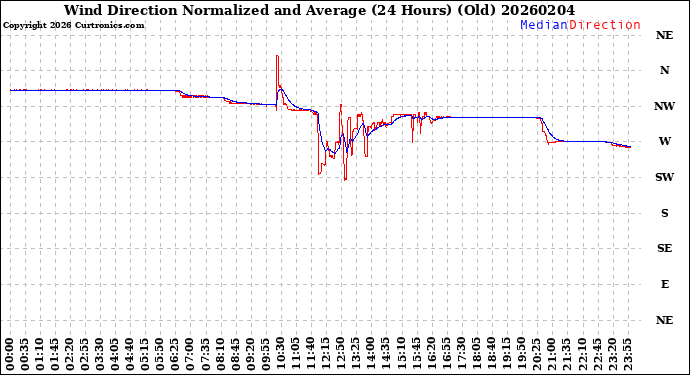Click the bottom NE axis label
Screen dimensions: 690x375
point(664,320)
